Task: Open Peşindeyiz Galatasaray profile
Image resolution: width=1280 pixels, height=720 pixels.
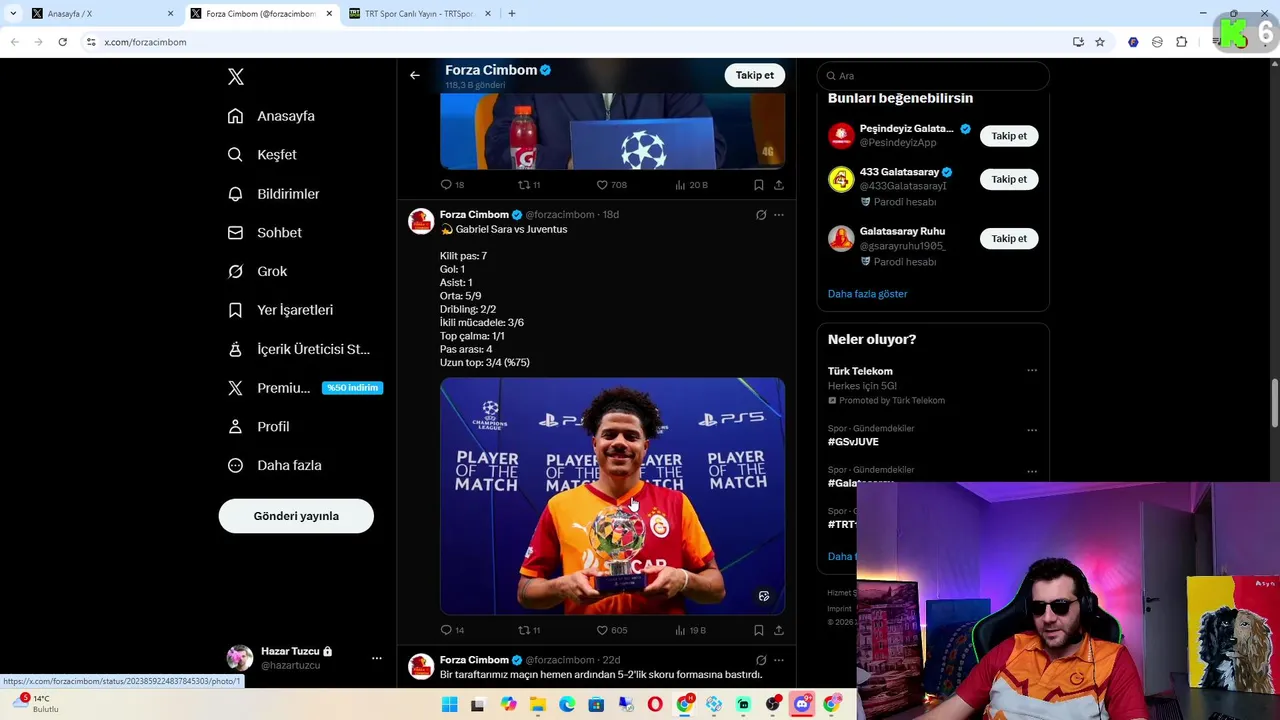Action: (x=907, y=129)
